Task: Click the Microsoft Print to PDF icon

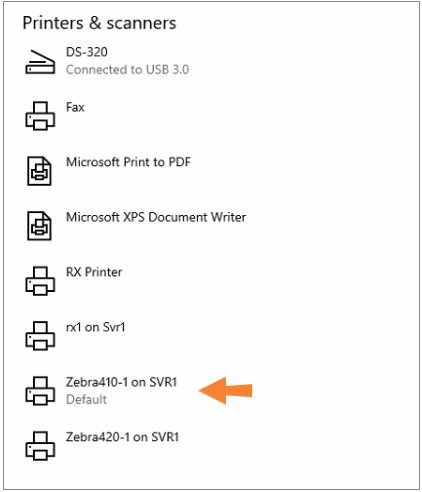Action: 39,171
